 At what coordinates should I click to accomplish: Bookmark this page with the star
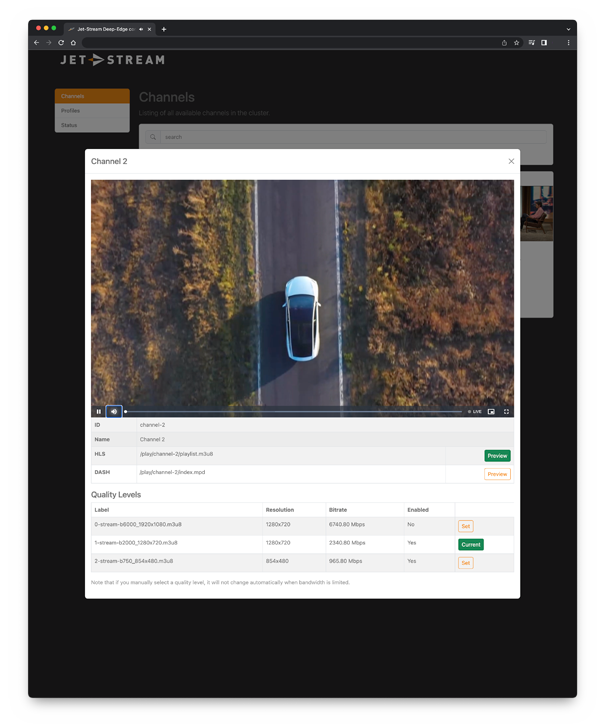click(516, 42)
